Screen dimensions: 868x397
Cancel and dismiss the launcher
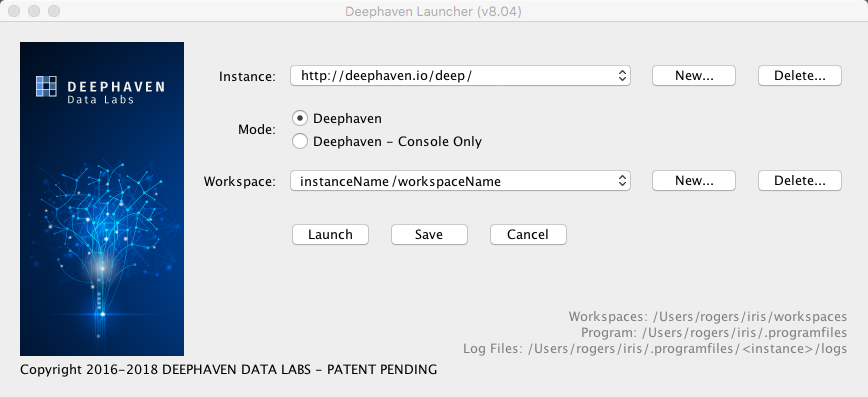[528, 234]
